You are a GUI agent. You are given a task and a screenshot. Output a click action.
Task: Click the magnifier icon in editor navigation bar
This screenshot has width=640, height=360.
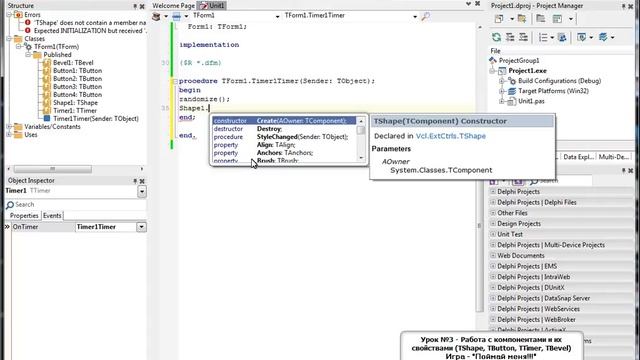coord(425,16)
